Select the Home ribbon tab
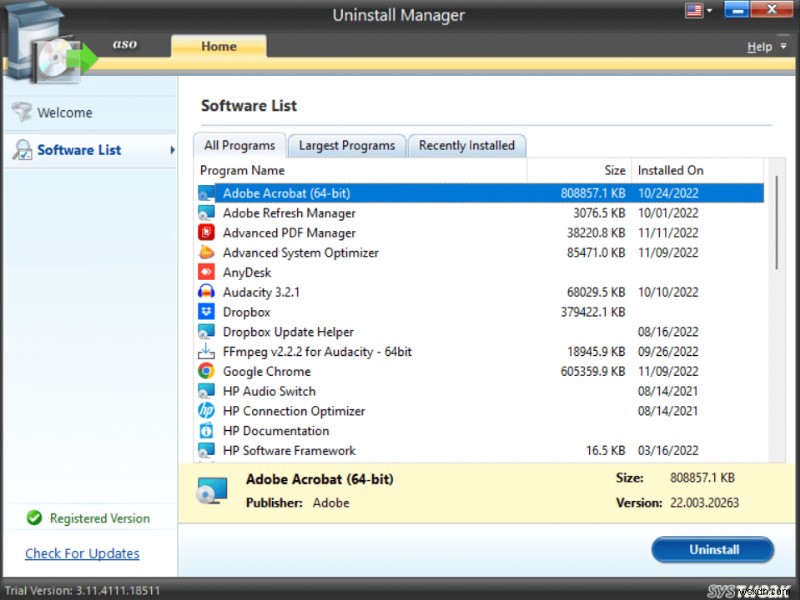Image resolution: width=800 pixels, height=600 pixels. [218, 46]
